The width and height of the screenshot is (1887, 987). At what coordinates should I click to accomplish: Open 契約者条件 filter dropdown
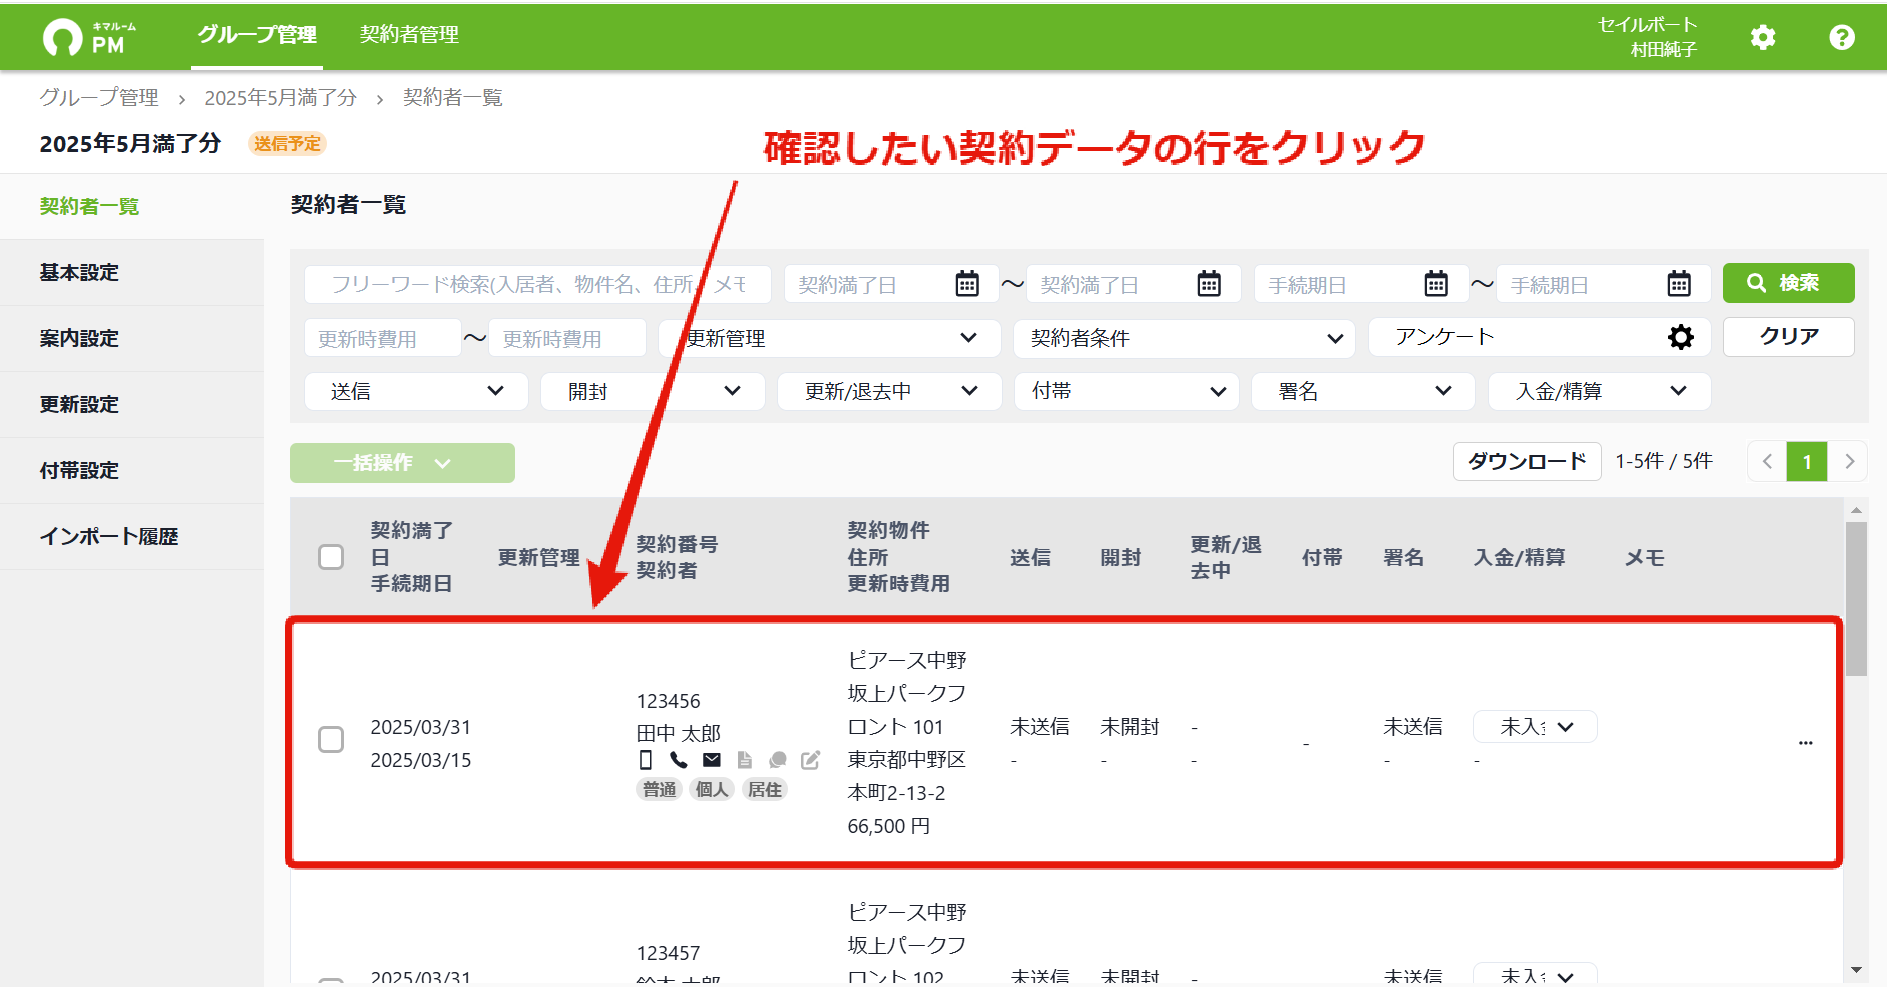[x=1185, y=338]
